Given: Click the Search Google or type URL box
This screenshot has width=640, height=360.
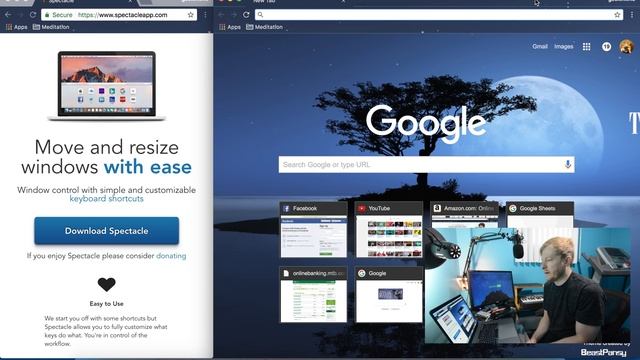Looking at the screenshot, I should click(427, 164).
